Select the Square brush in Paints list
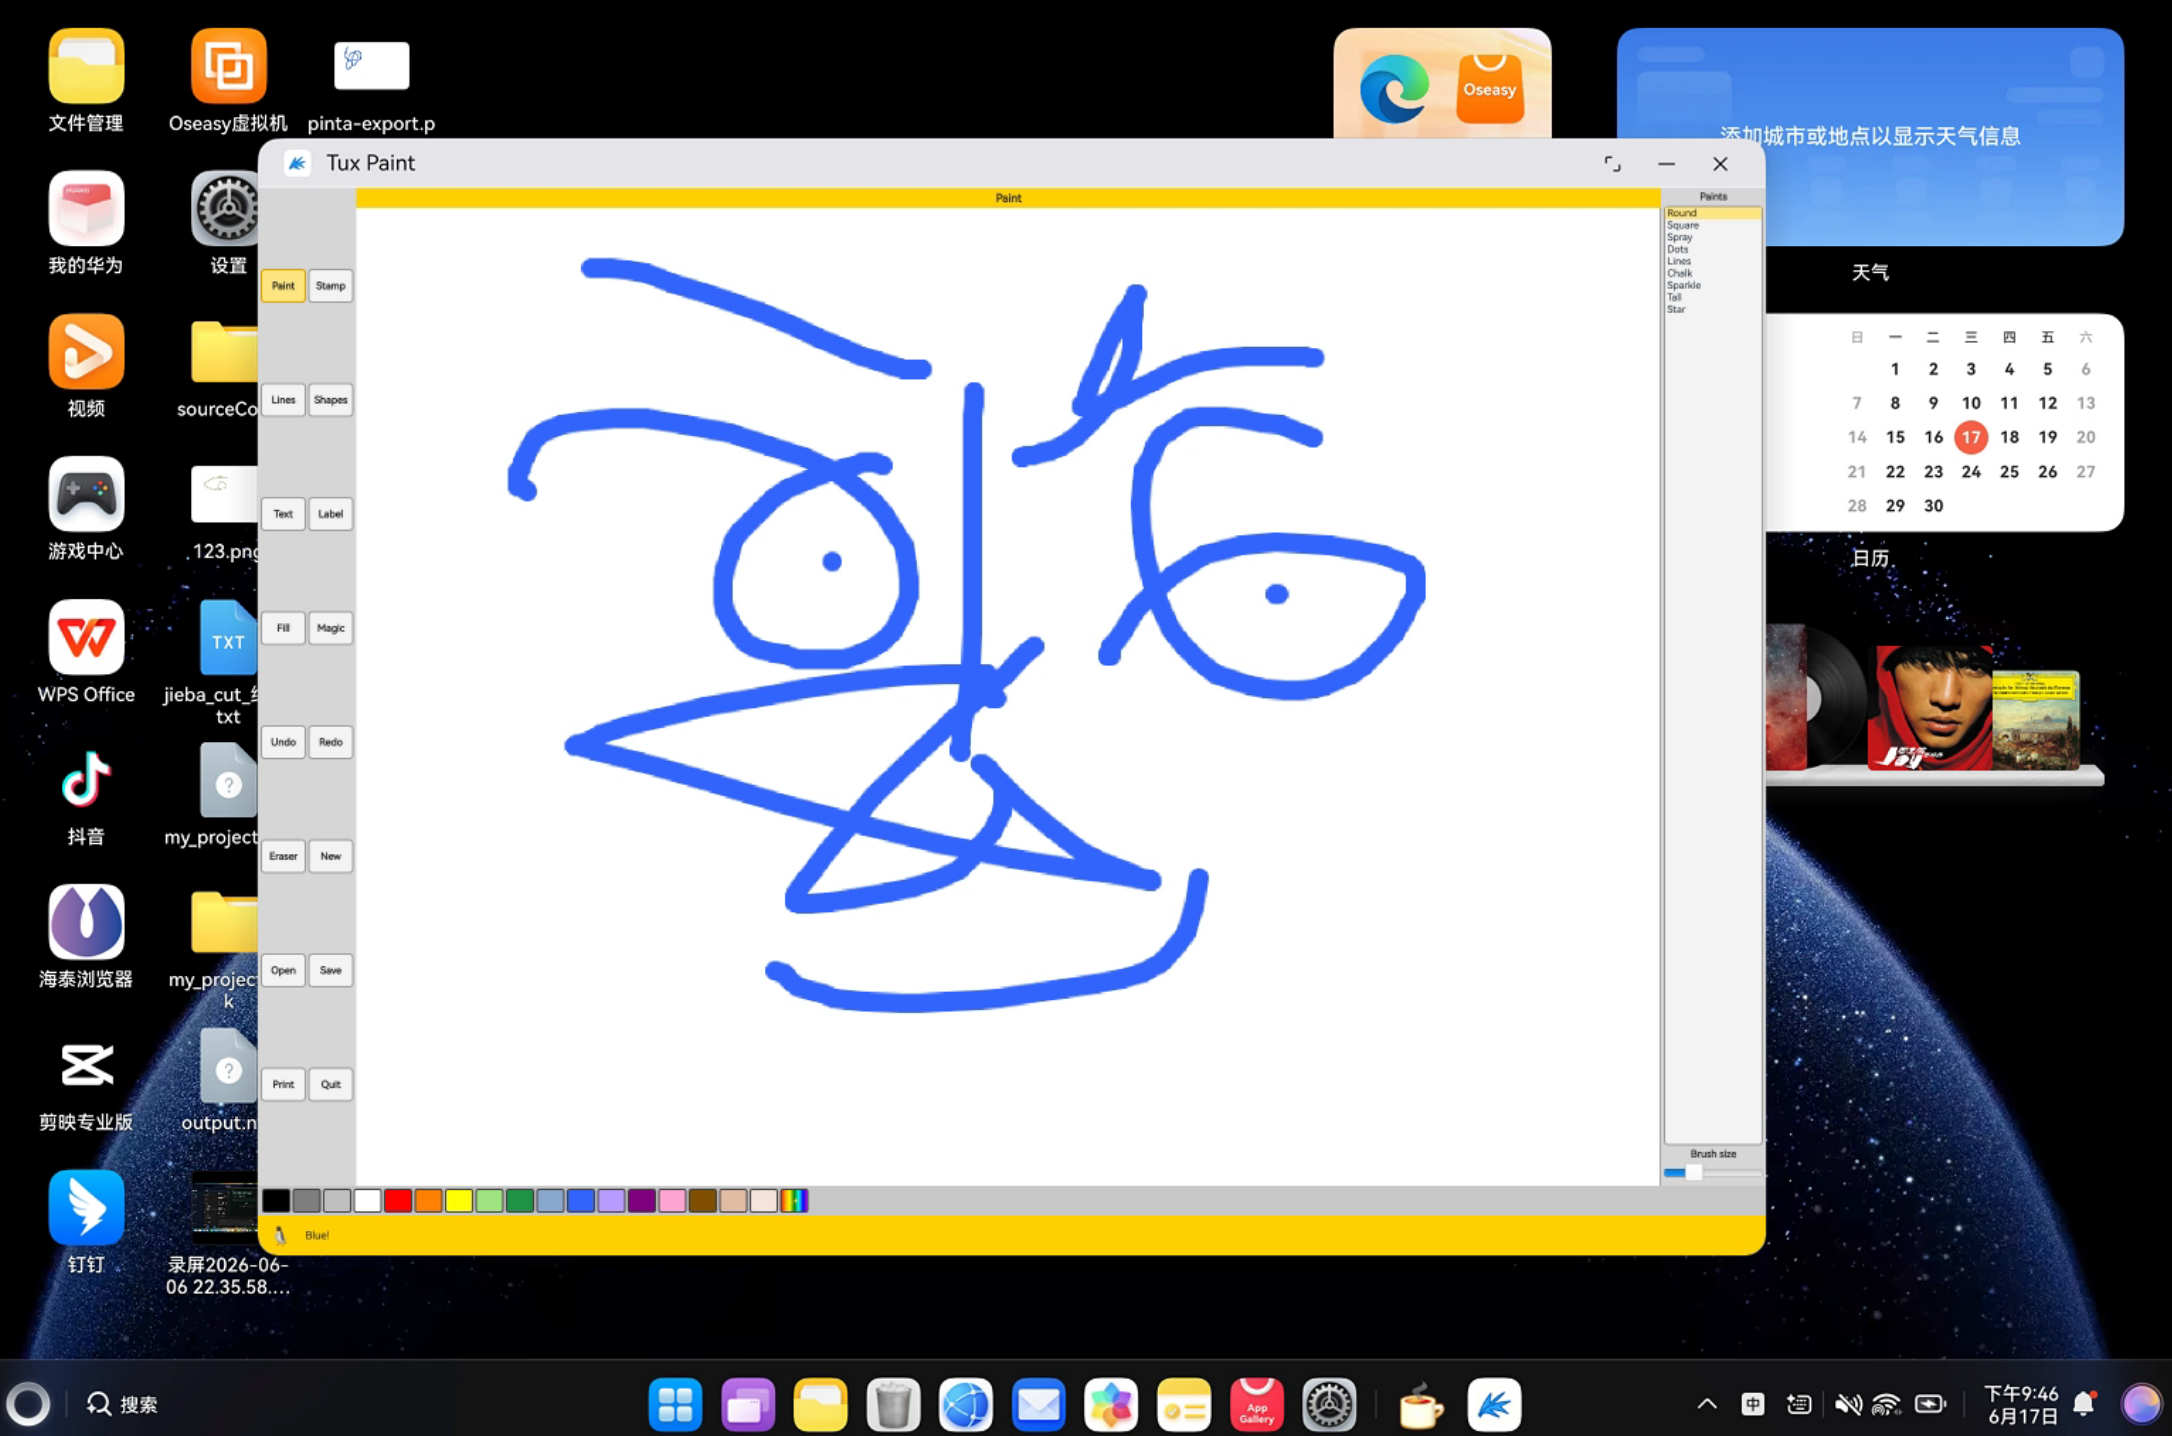2172x1436 pixels. [x=1712, y=225]
